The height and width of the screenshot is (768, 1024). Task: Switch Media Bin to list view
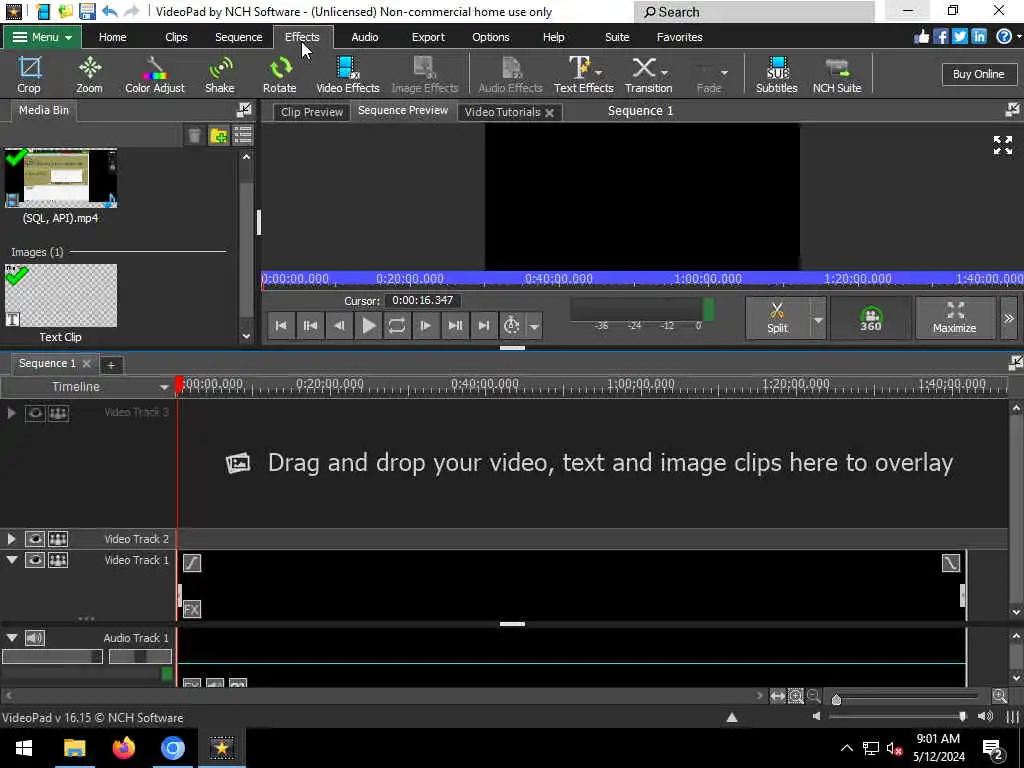(243, 136)
